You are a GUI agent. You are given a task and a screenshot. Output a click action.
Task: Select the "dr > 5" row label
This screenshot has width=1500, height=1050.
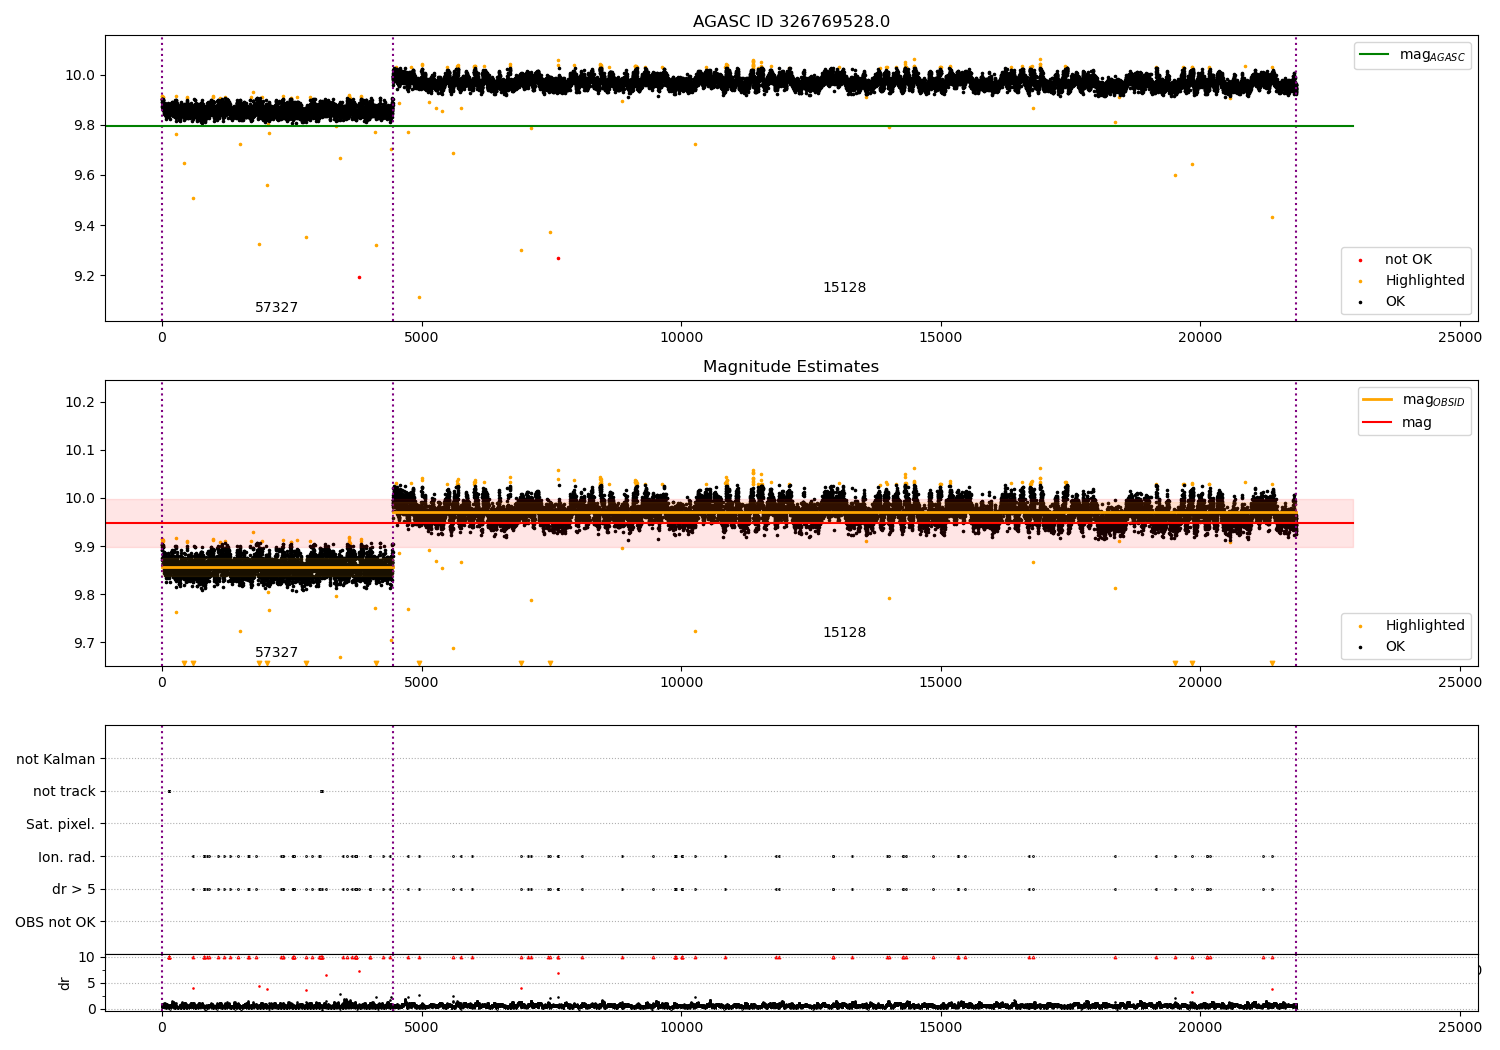point(74,890)
